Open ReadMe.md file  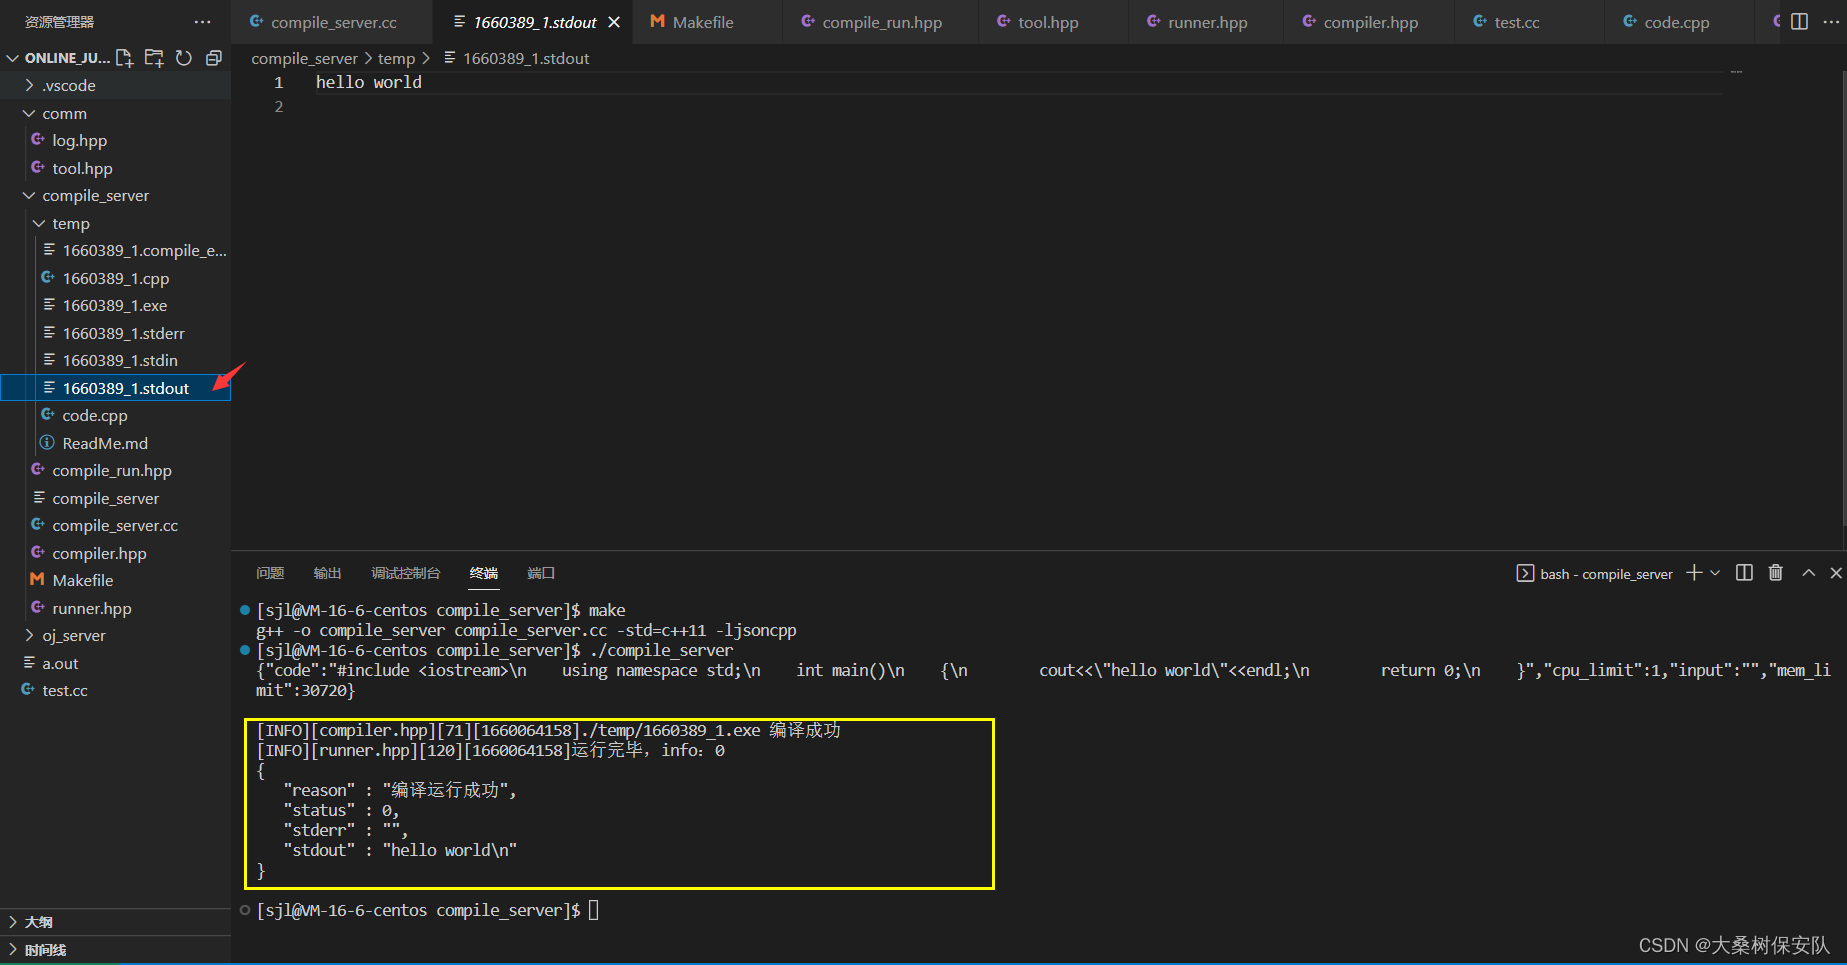(115, 443)
